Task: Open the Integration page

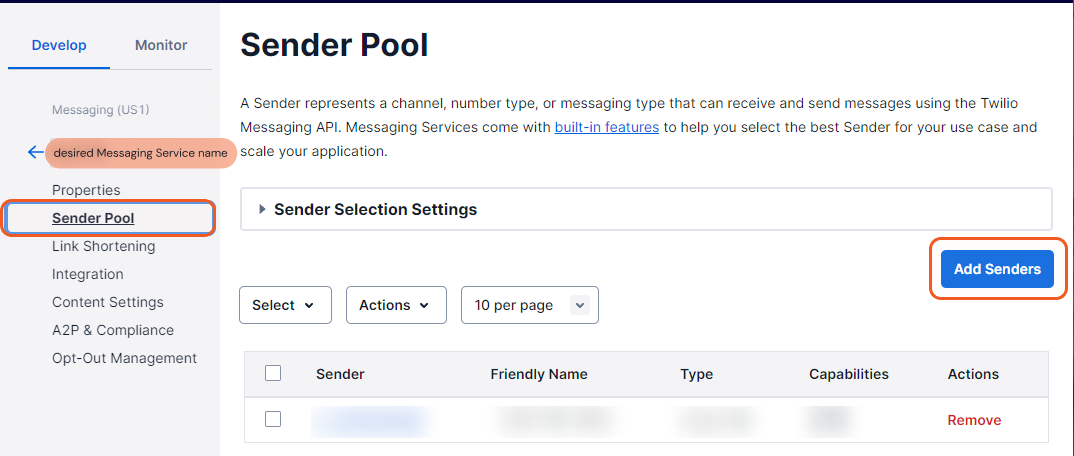Action: pos(88,274)
